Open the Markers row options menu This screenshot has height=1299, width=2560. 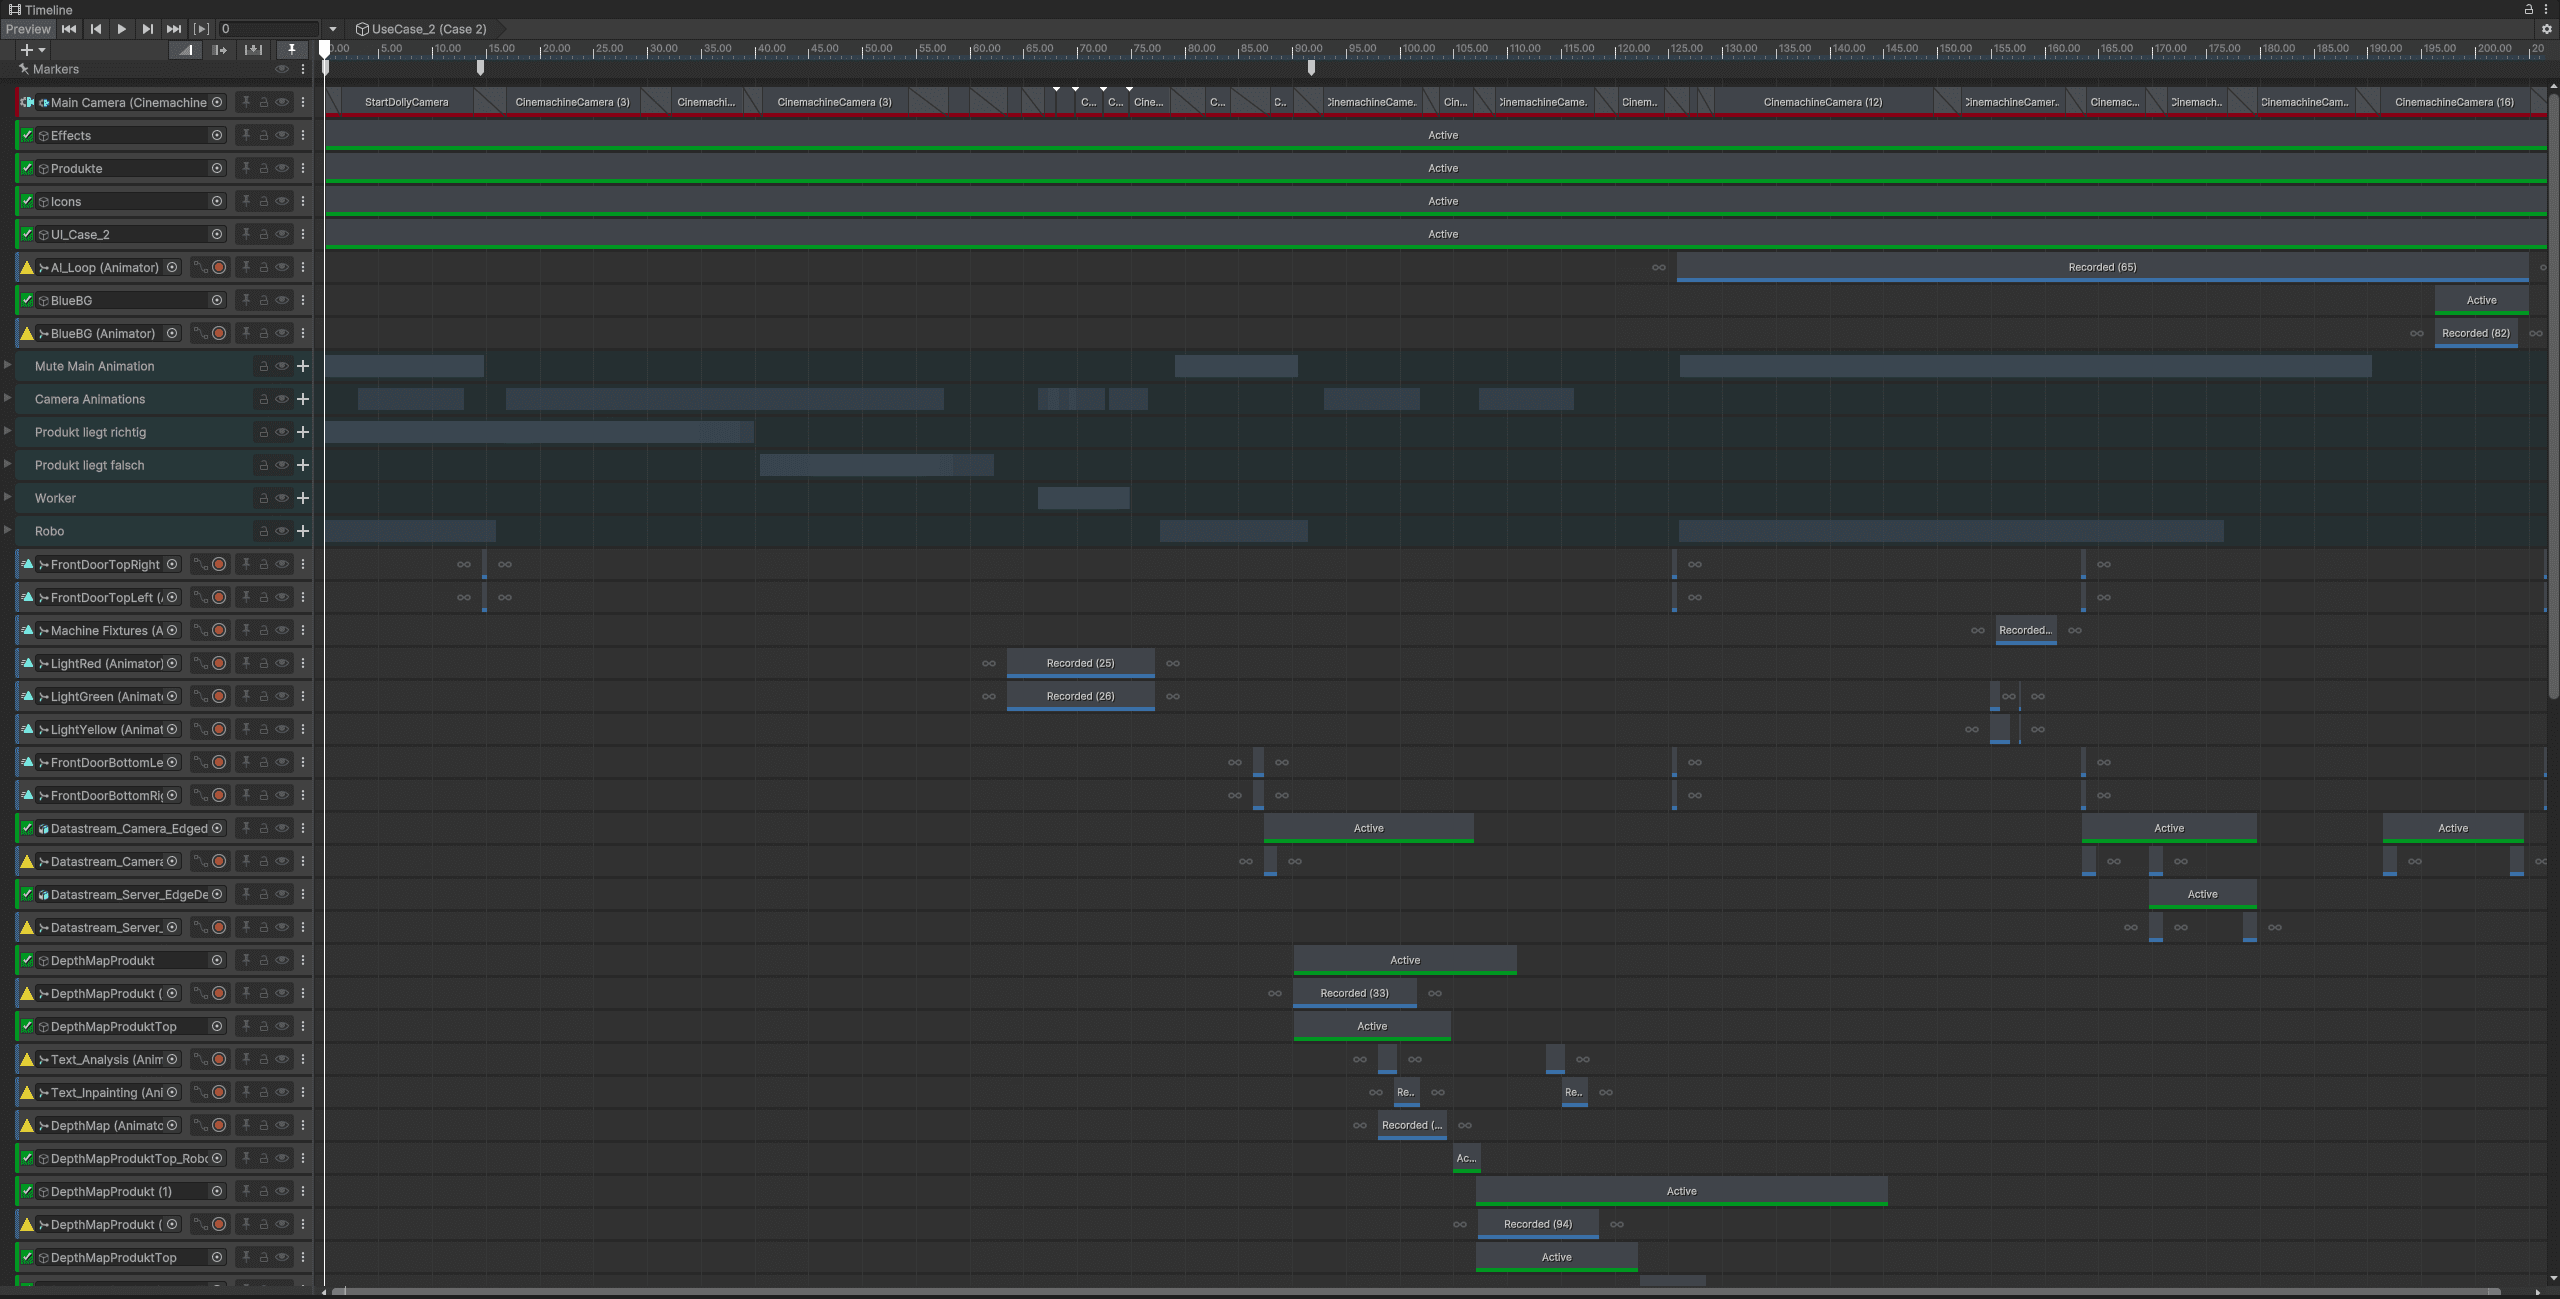303,69
